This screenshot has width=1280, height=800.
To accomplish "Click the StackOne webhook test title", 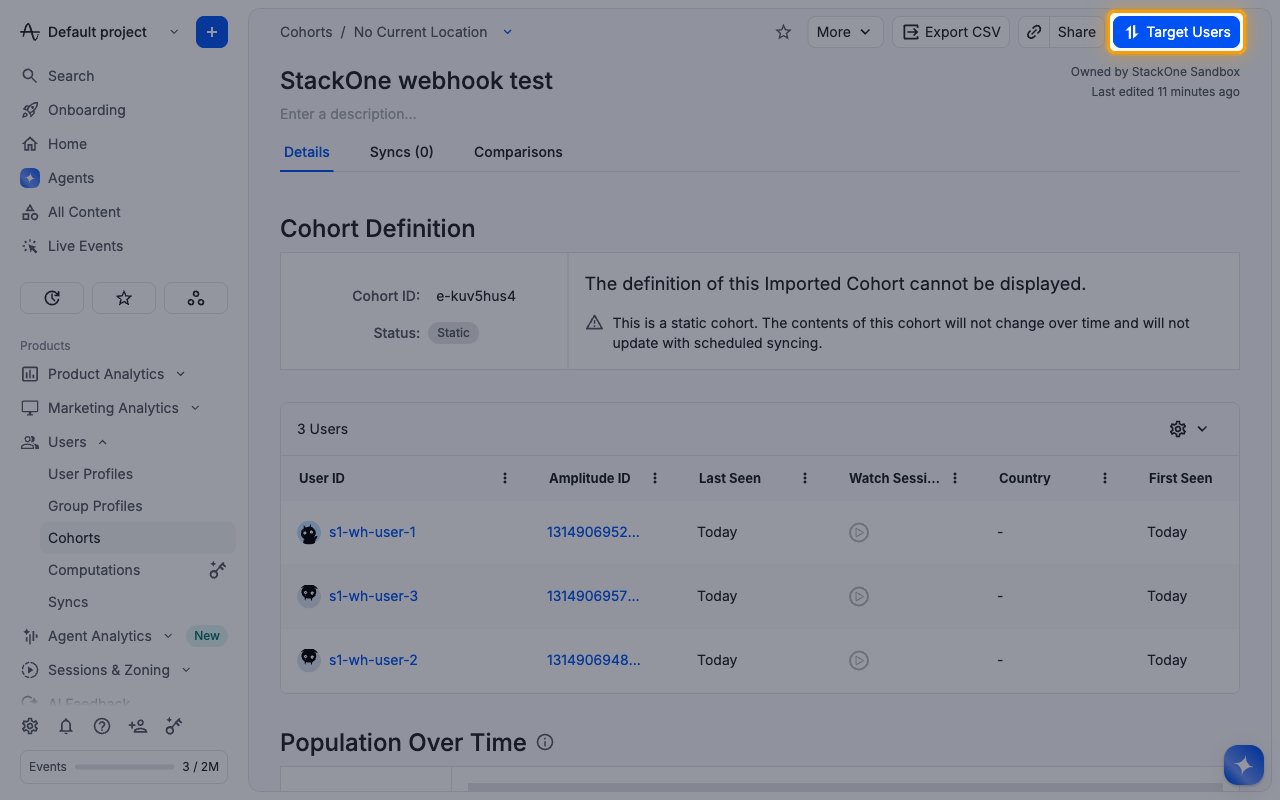I will [x=416, y=80].
